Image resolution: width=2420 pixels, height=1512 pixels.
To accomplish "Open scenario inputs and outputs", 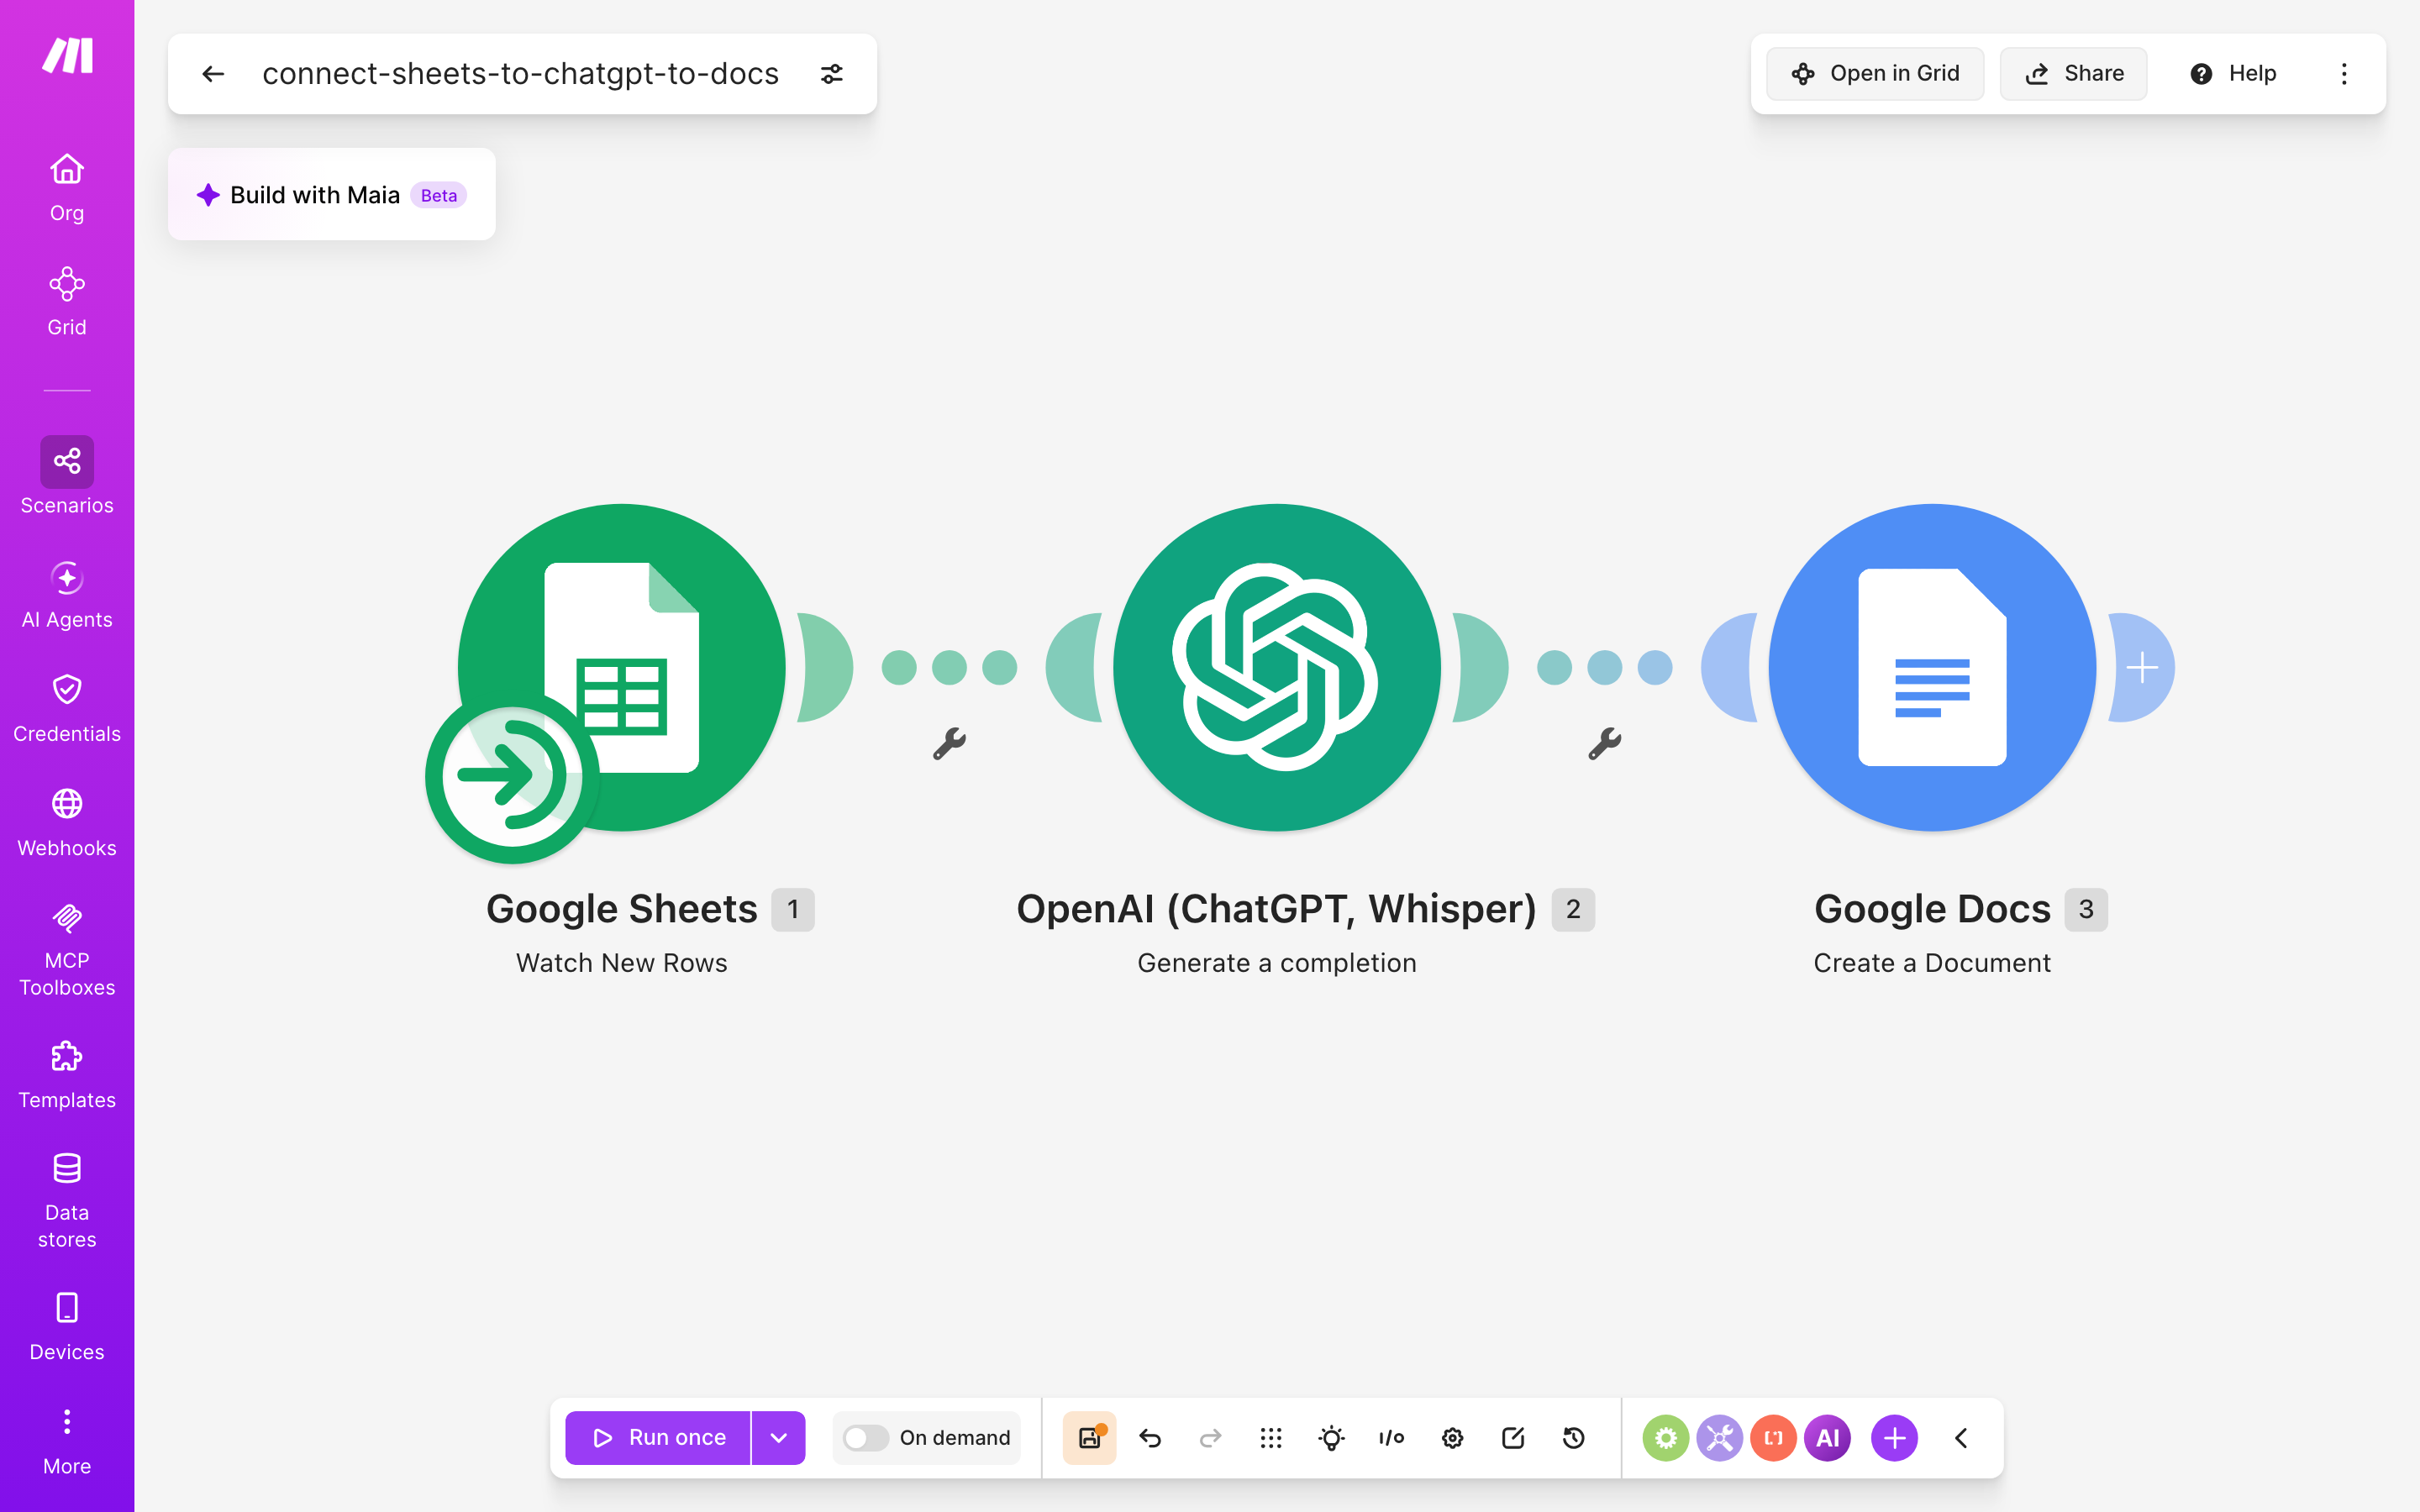I will pyautogui.click(x=1392, y=1438).
